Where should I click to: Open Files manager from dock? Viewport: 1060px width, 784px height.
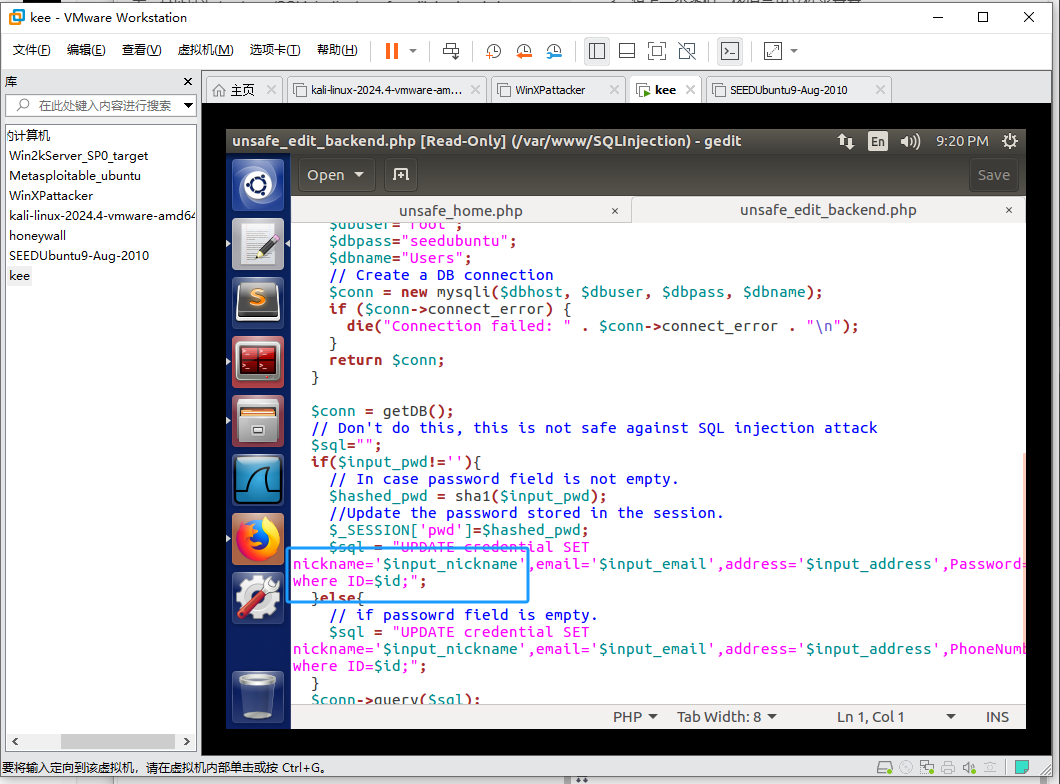[258, 420]
